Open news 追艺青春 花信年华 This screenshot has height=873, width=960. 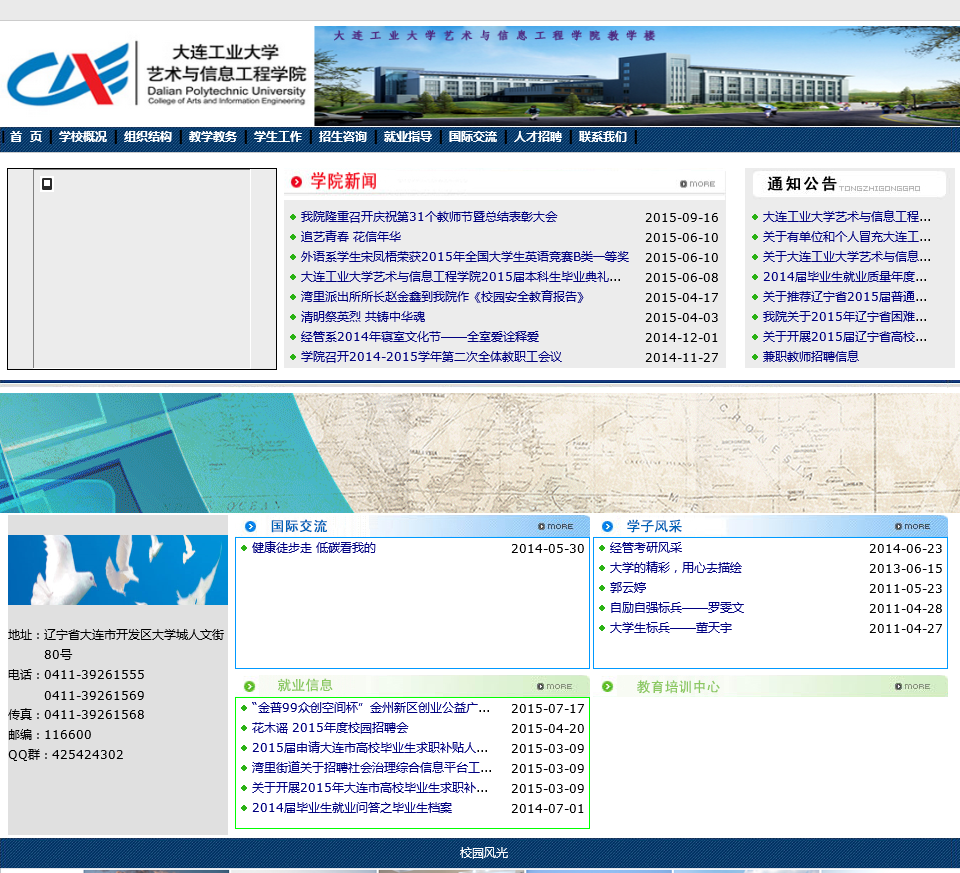point(351,237)
